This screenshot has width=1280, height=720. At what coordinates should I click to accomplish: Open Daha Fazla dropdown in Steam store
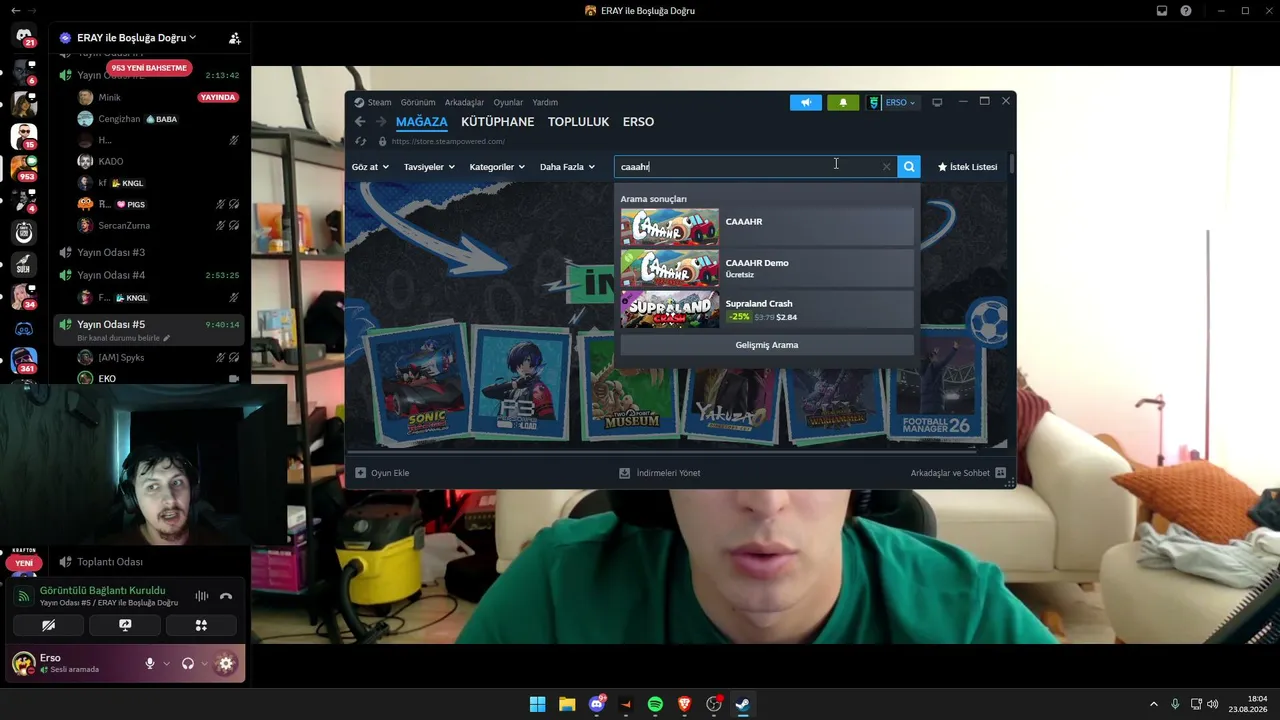pos(567,167)
